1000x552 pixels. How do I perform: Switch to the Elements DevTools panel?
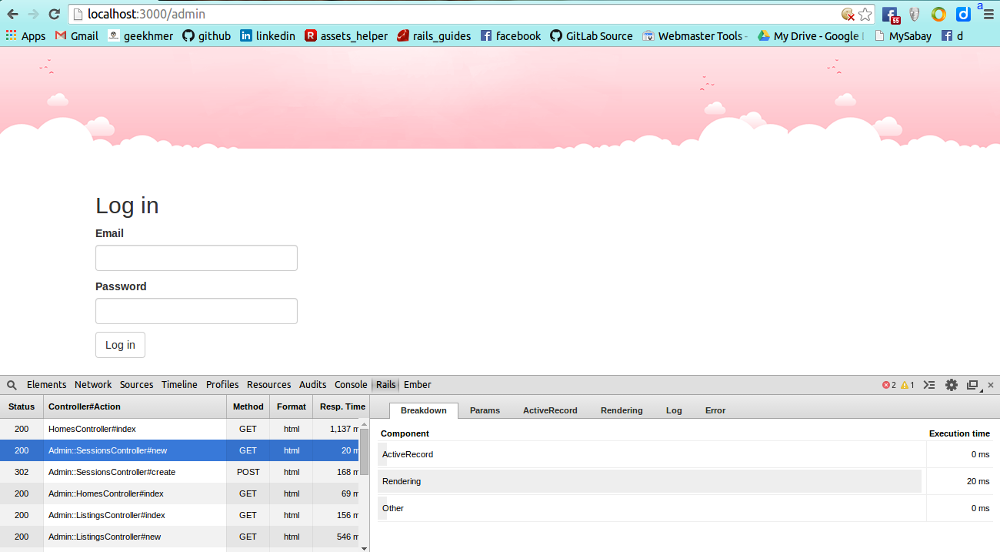[x=47, y=385]
